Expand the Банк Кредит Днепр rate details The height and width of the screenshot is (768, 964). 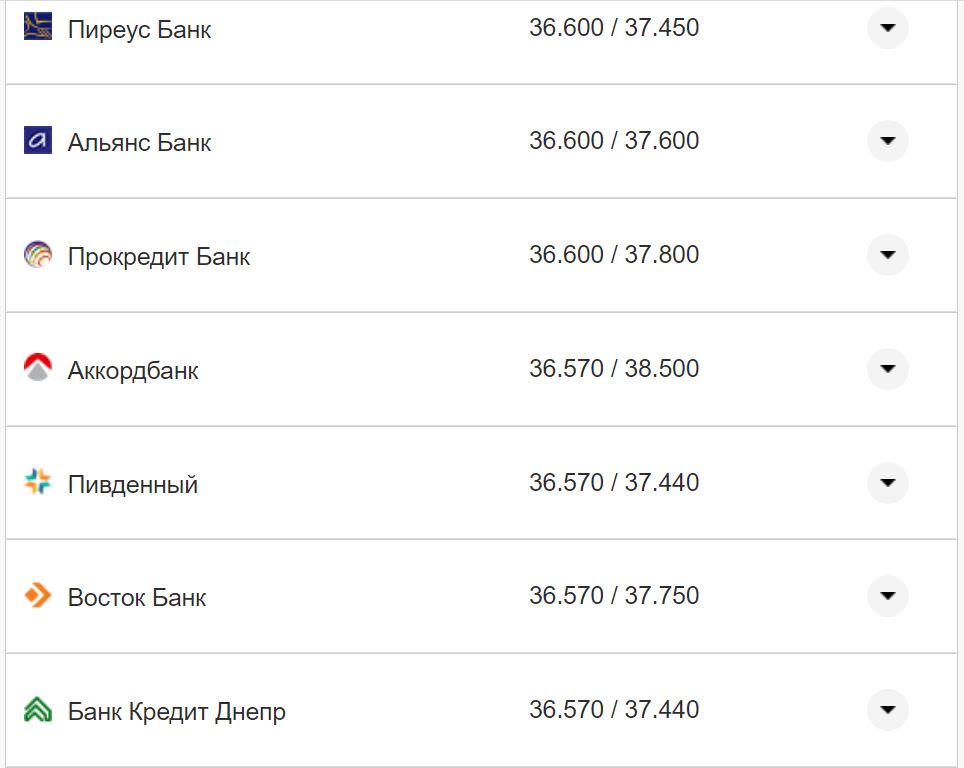[887, 710]
